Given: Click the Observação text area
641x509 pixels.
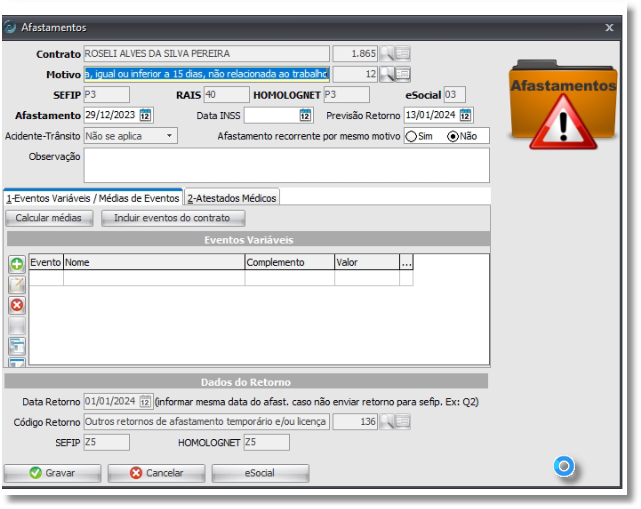Looking at the screenshot, I should [287, 165].
